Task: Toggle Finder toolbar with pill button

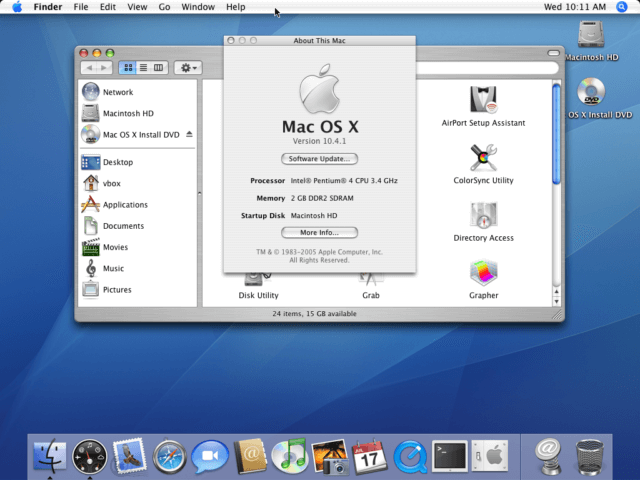Action: [x=553, y=53]
